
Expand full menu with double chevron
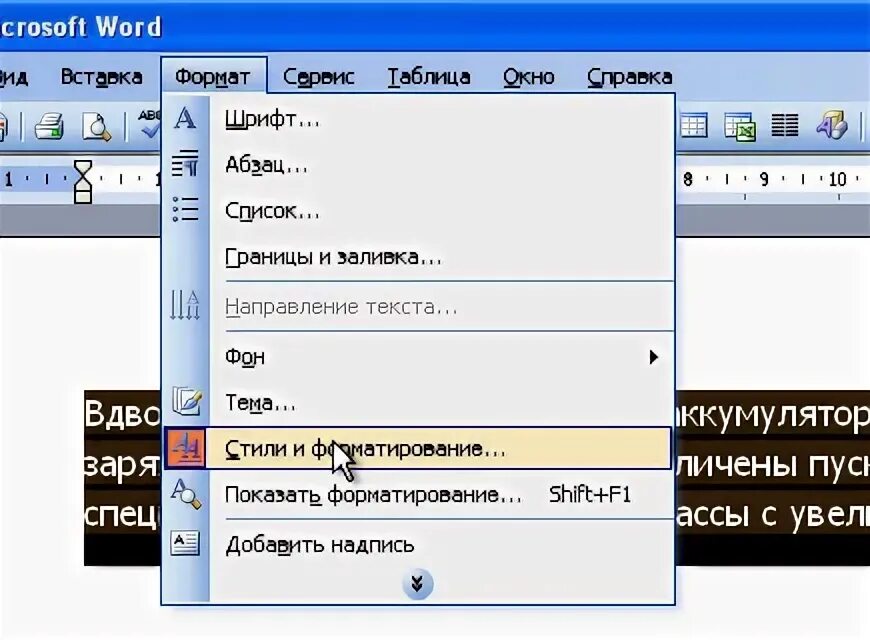point(417,584)
